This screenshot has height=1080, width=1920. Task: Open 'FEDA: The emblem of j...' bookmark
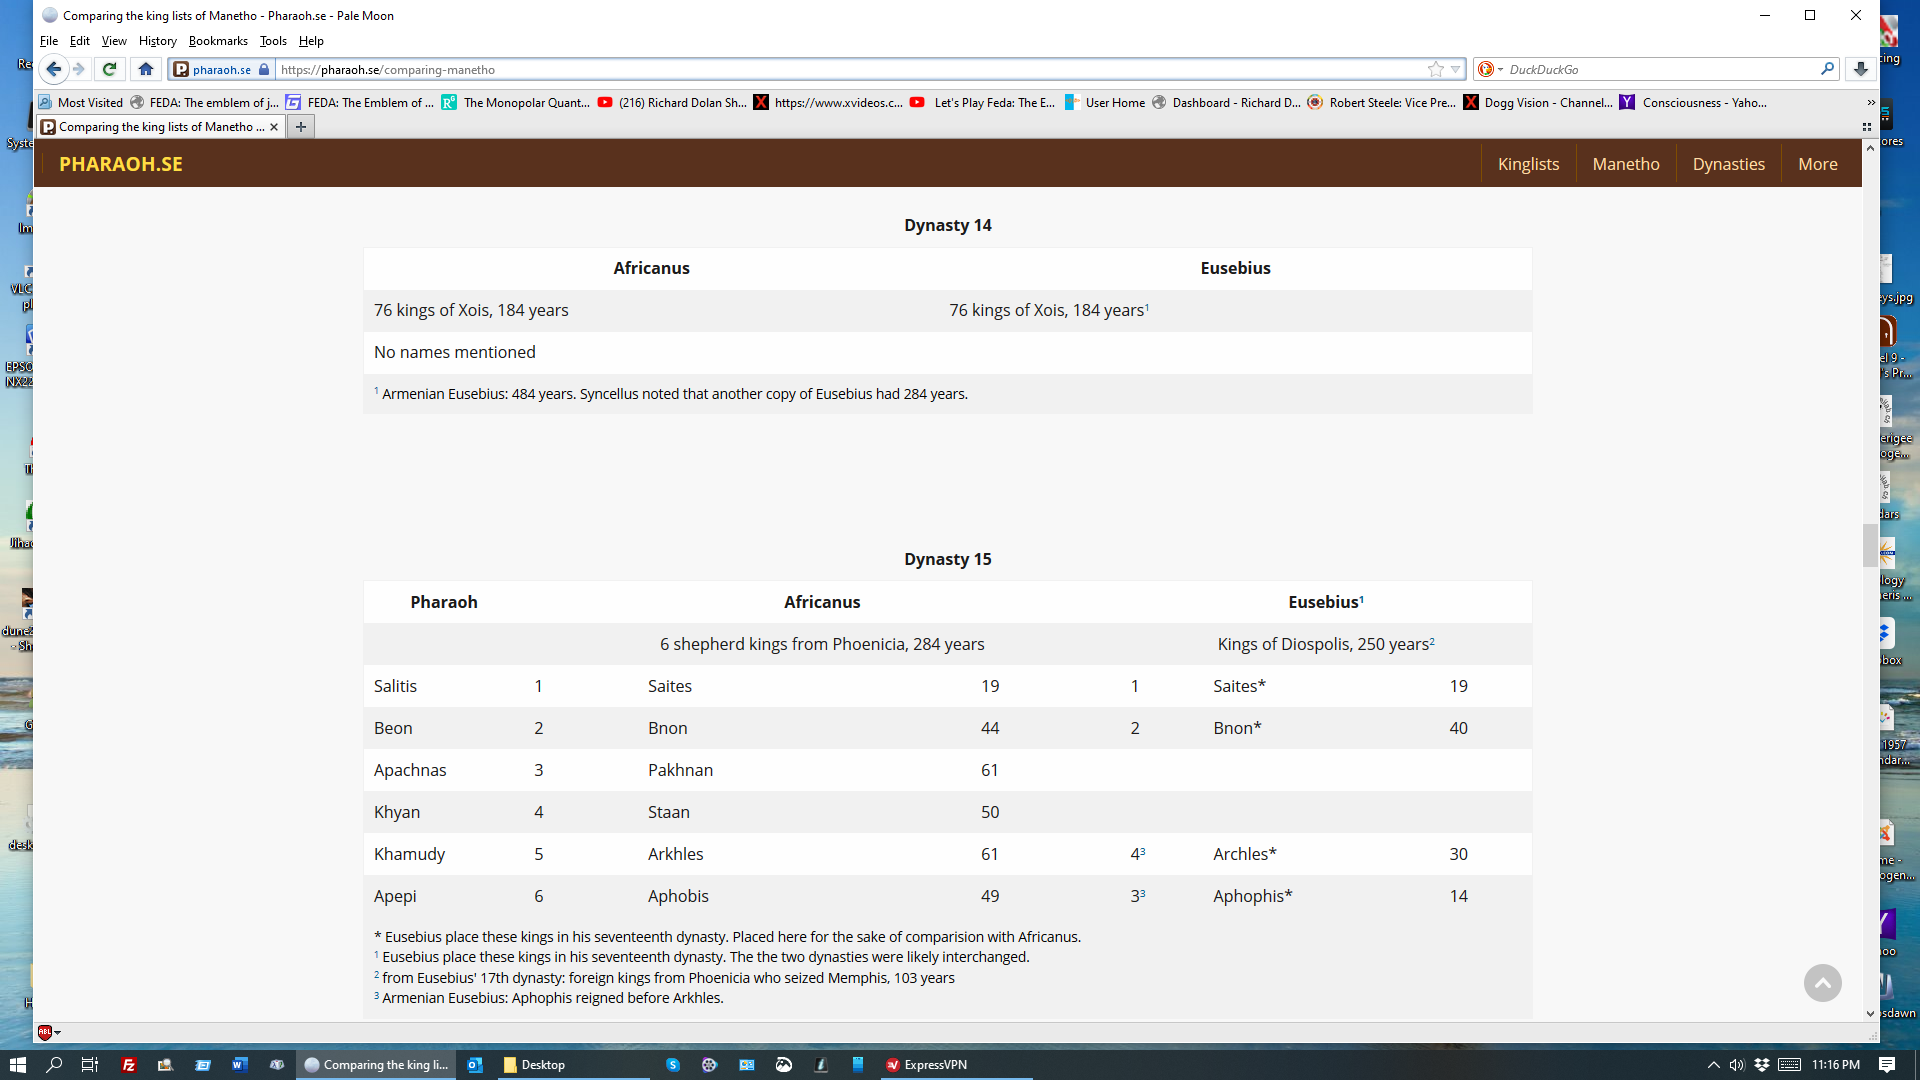[x=205, y=102]
